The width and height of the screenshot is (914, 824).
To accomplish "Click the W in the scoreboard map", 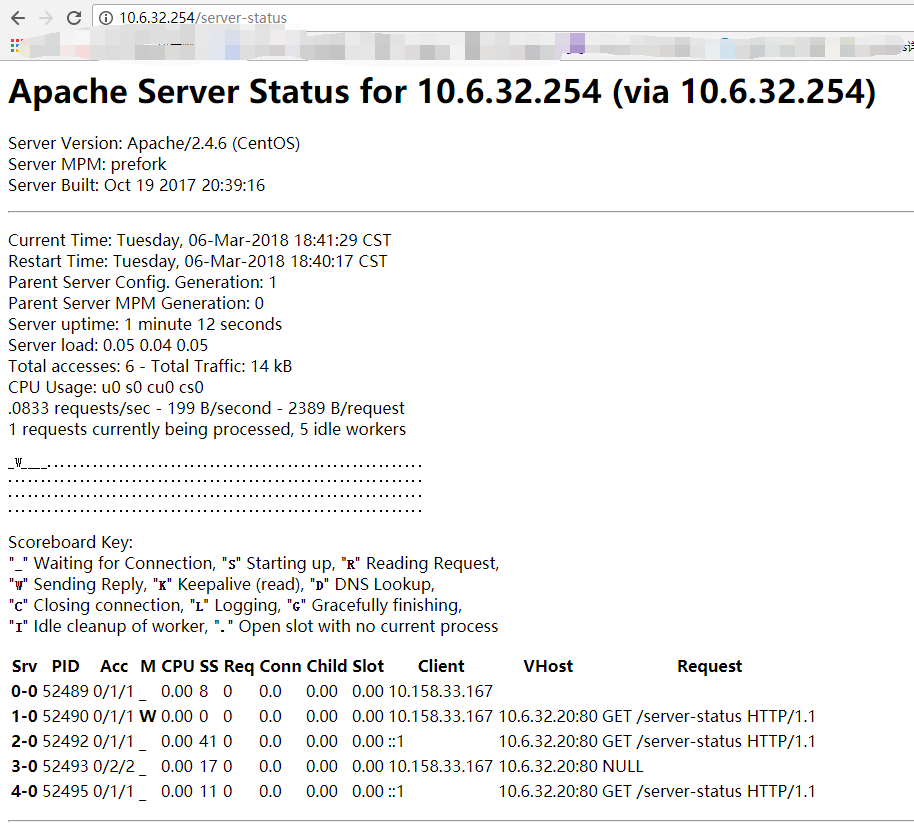I will [x=19, y=463].
